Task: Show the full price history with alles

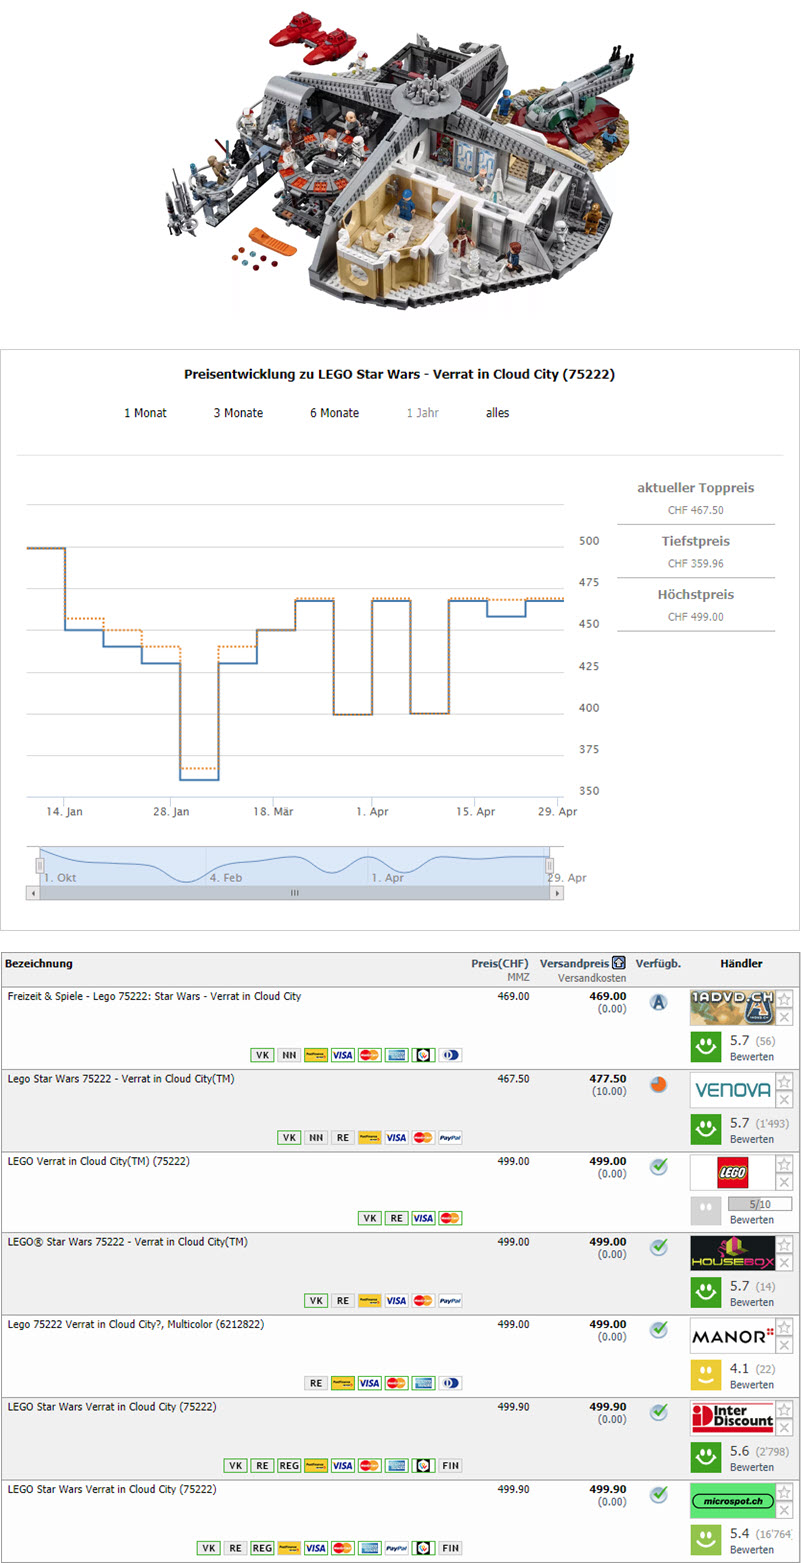Action: pos(497,413)
